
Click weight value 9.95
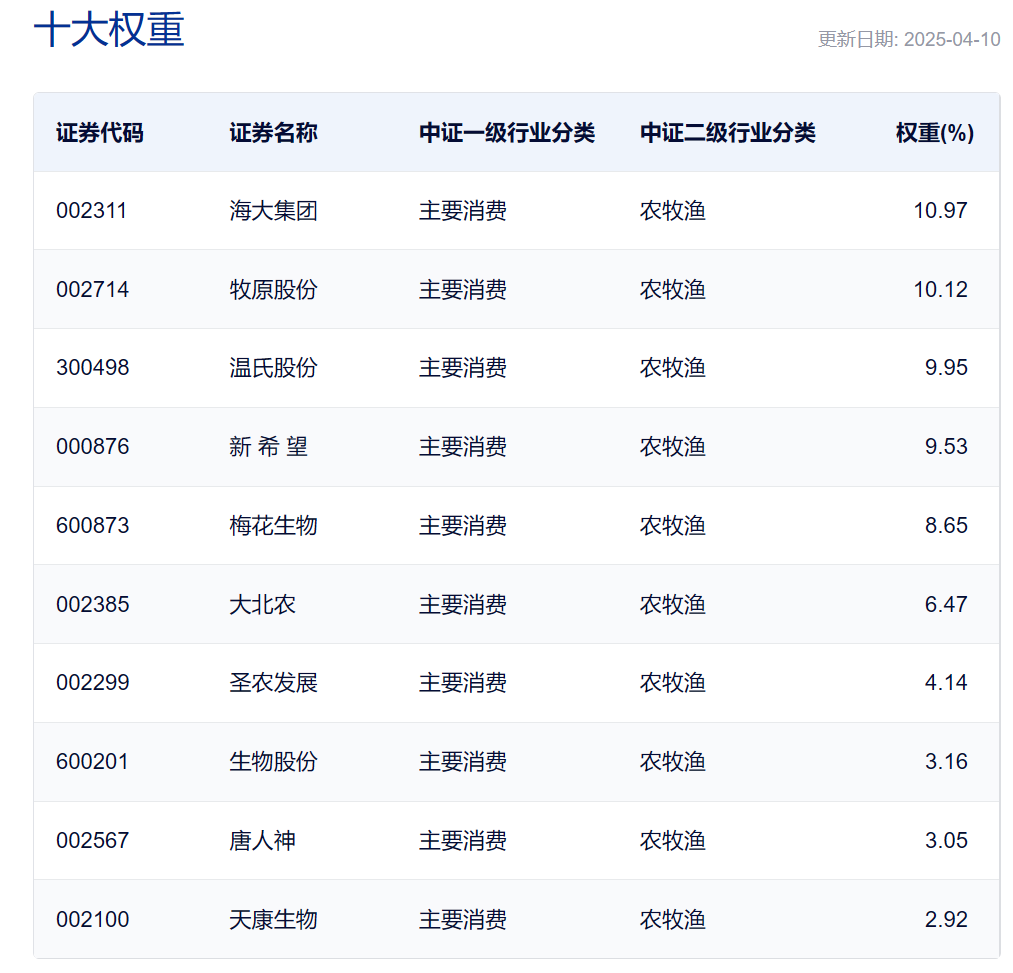(x=946, y=368)
